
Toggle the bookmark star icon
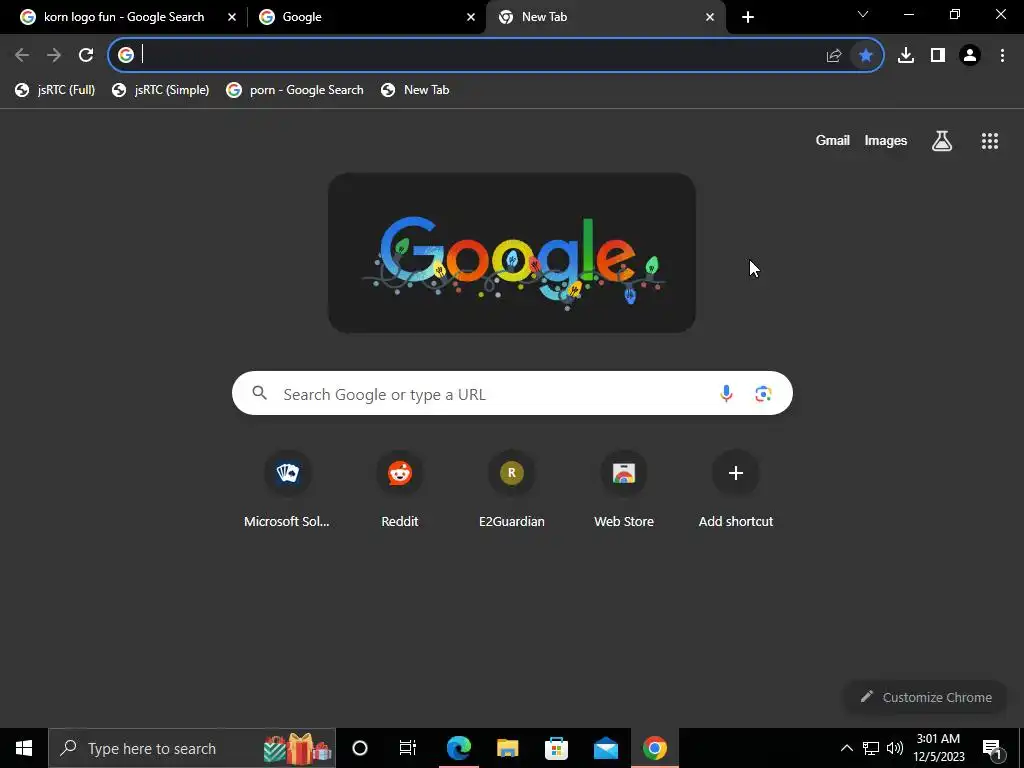(865, 56)
